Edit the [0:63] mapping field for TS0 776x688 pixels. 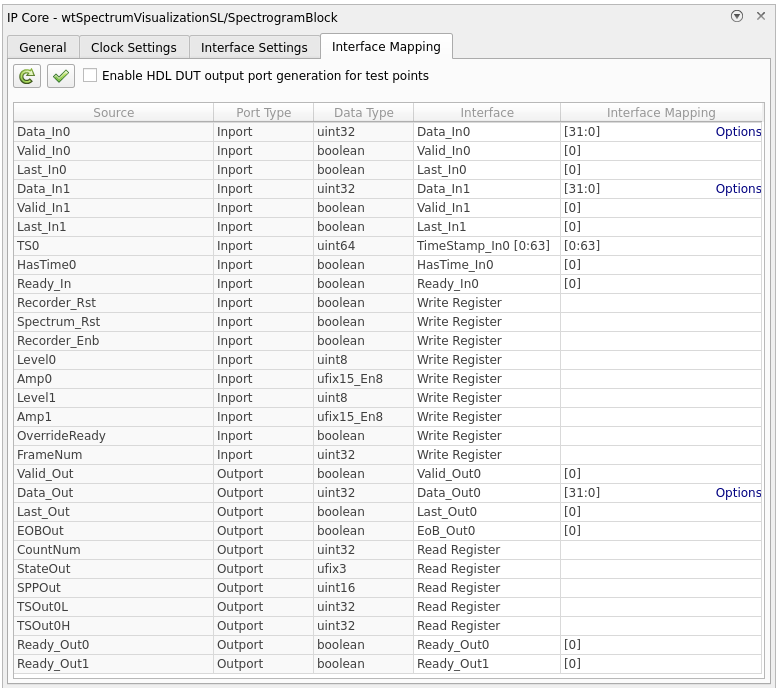pyautogui.click(x=660, y=246)
